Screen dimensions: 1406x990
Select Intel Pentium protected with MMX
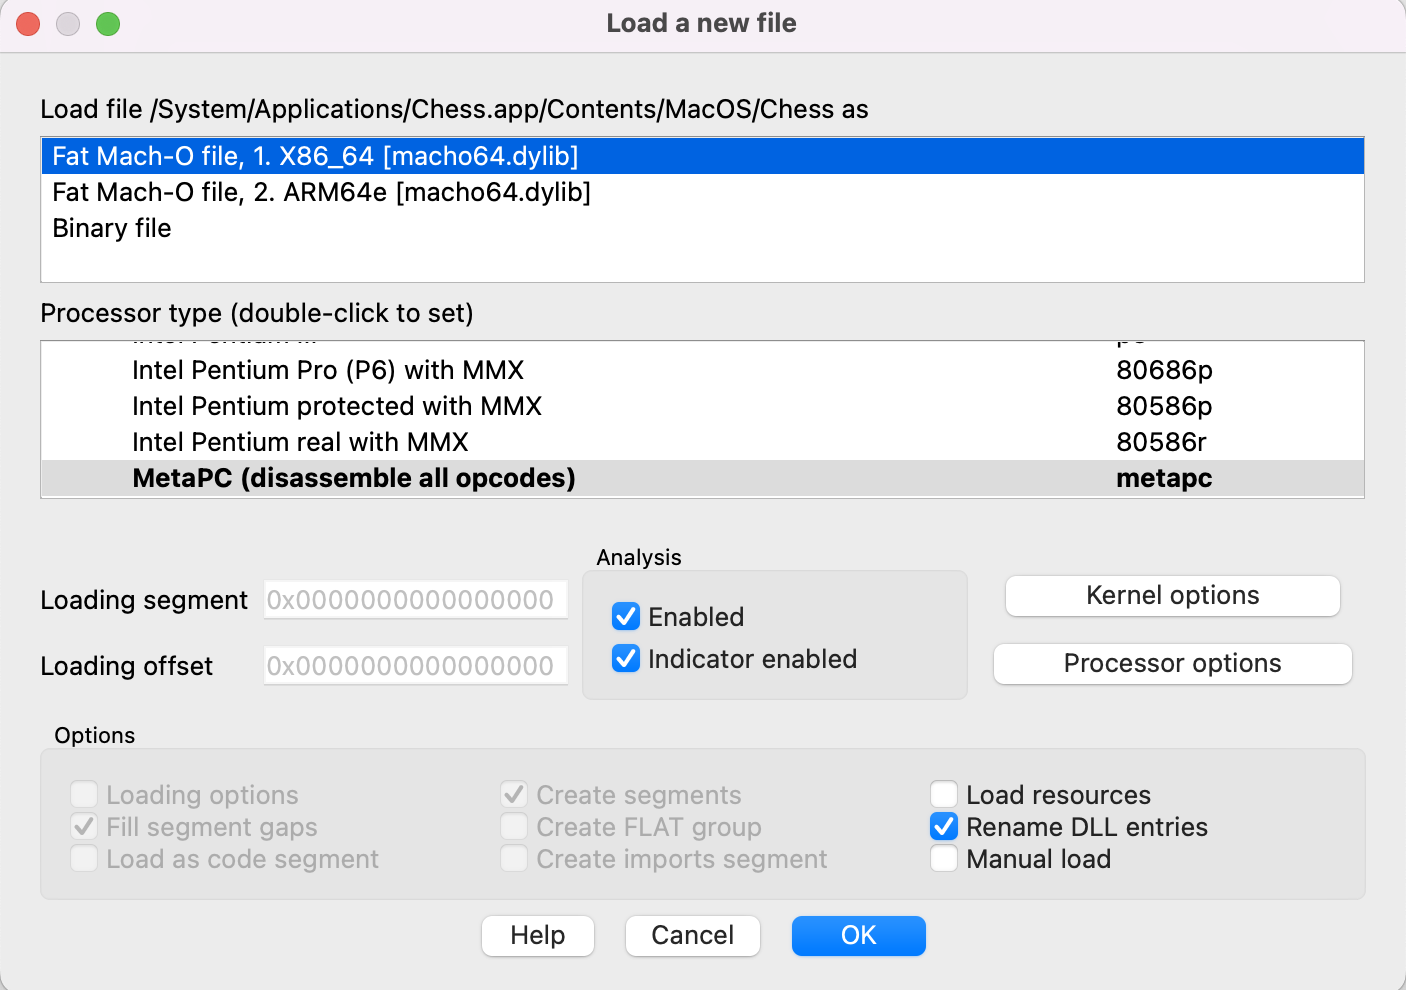tap(337, 406)
